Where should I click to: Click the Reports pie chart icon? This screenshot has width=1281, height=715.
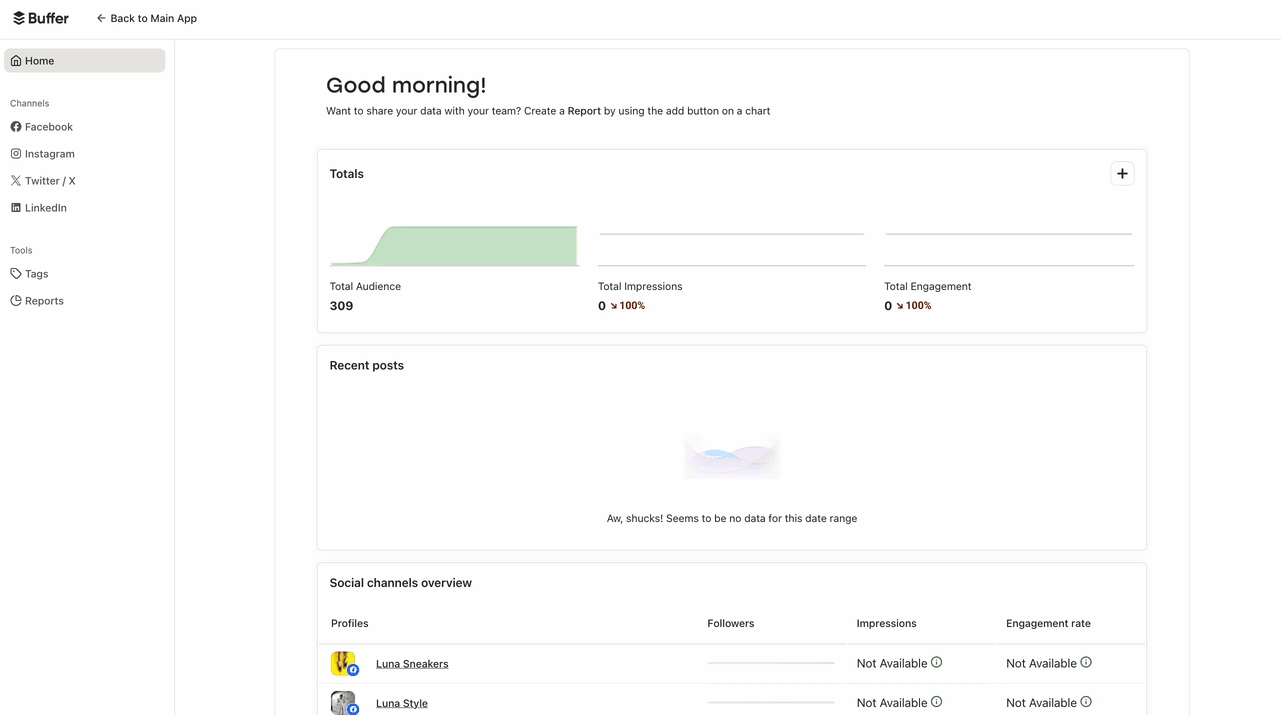(x=16, y=301)
